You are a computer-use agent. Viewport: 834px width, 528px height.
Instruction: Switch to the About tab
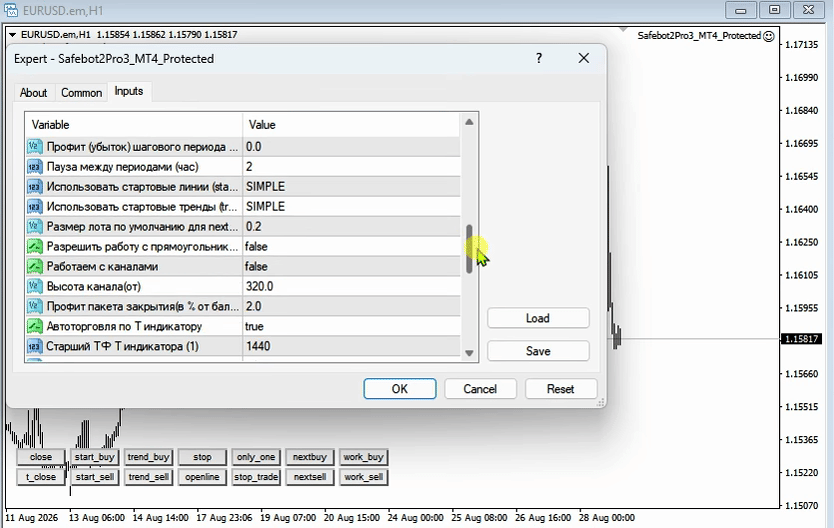click(34, 93)
